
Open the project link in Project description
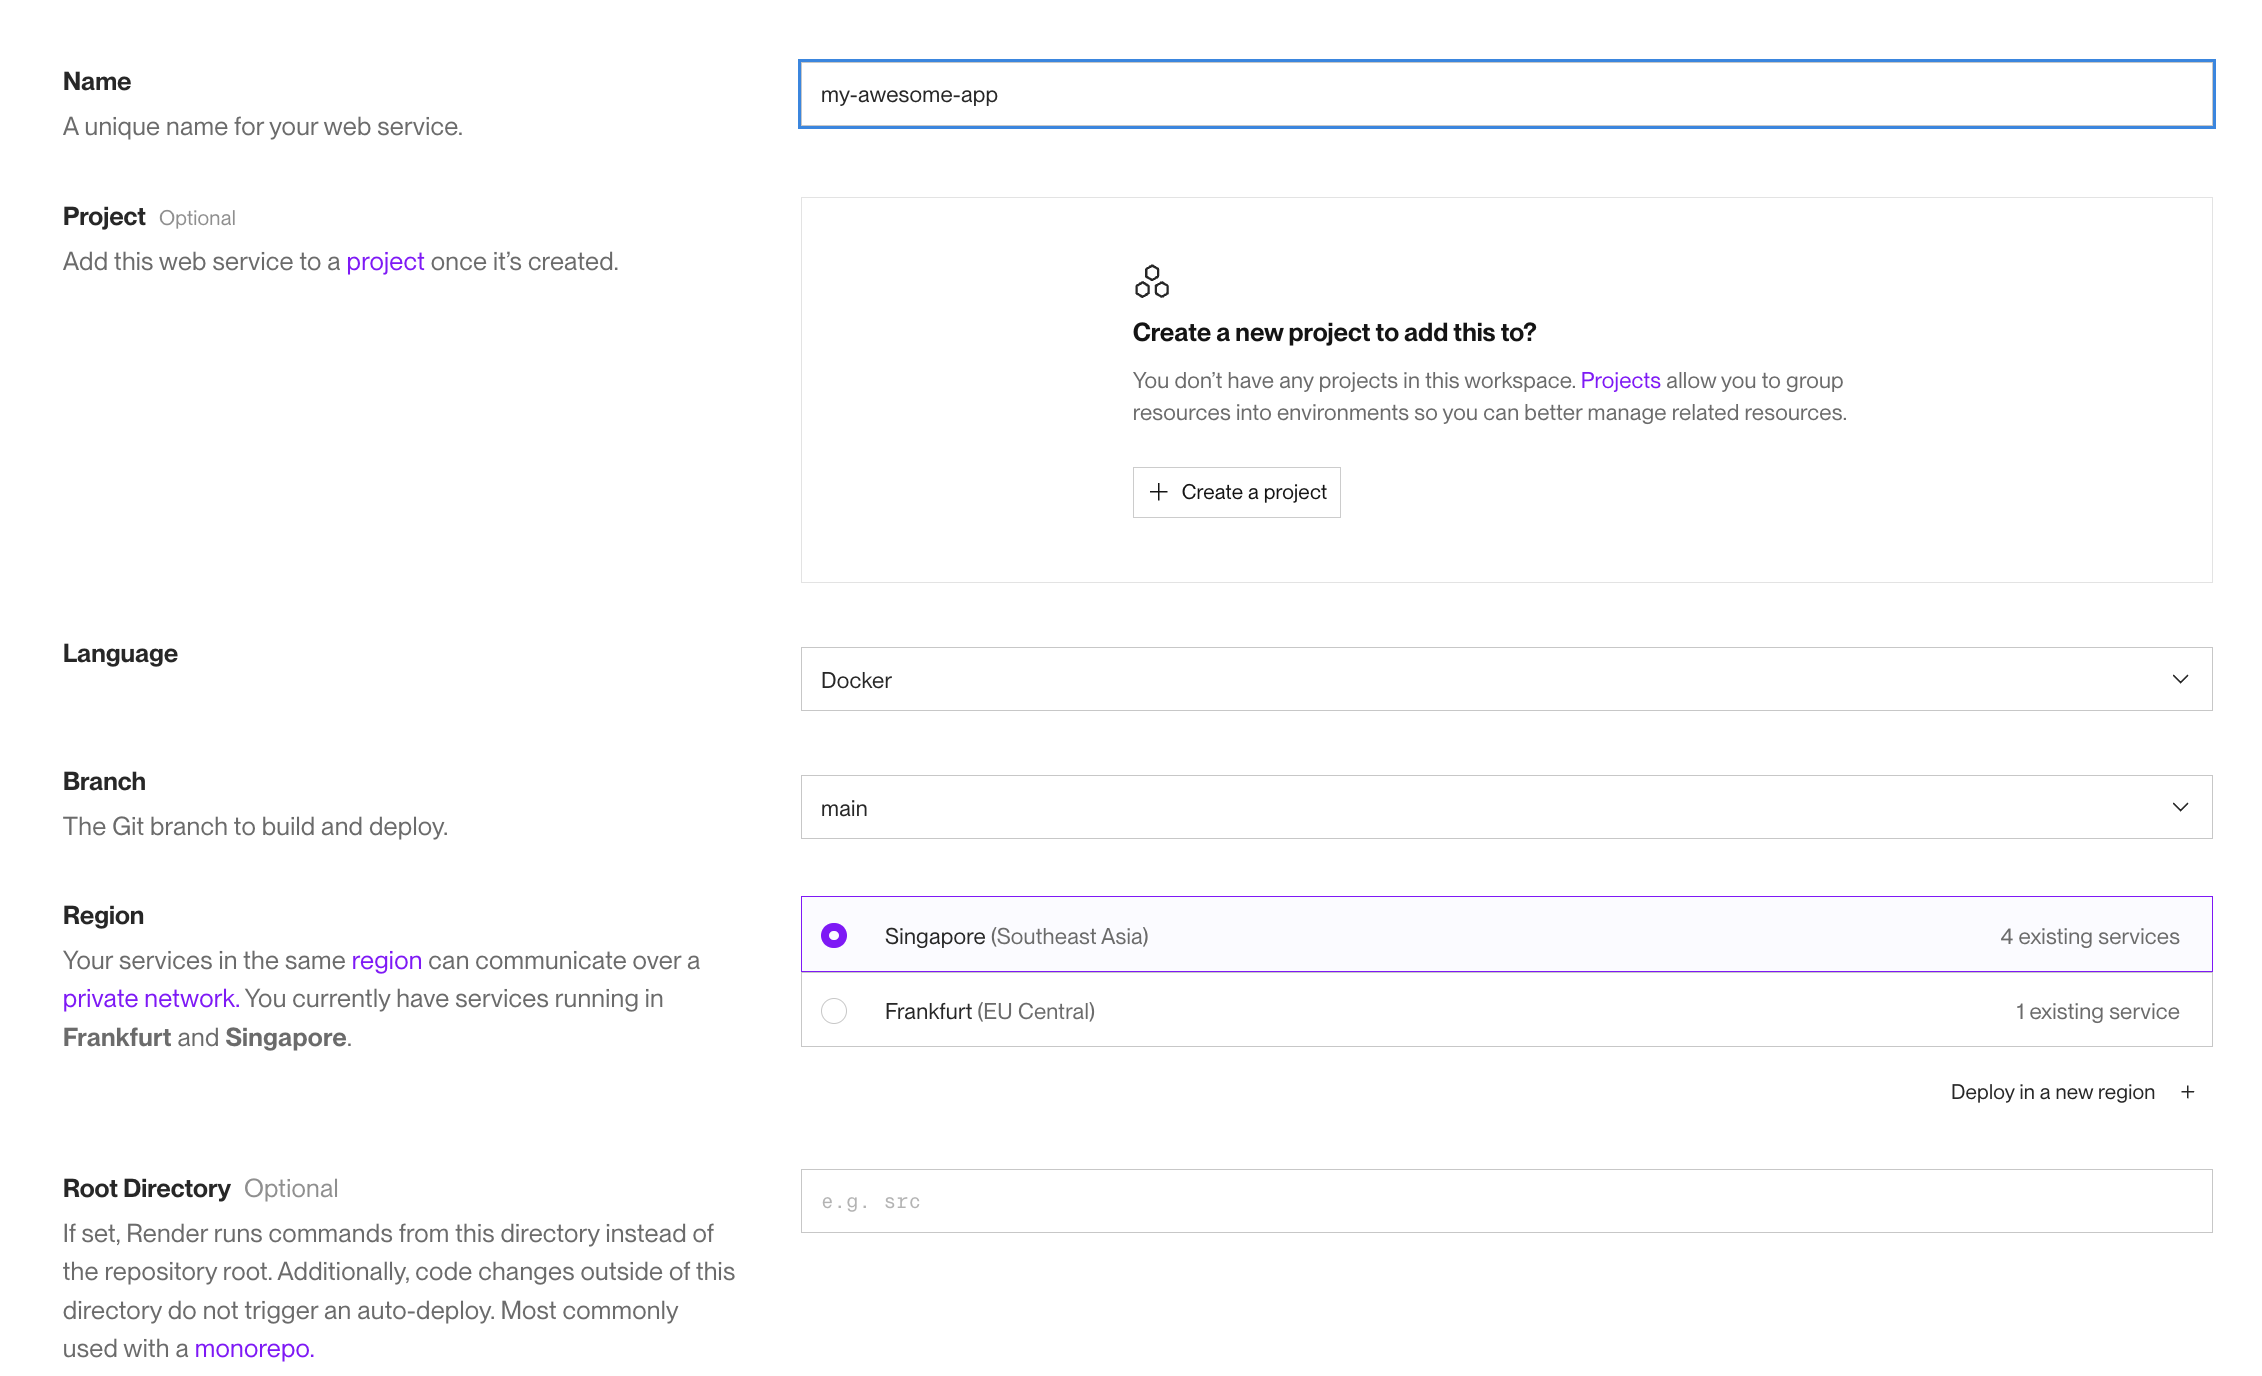[385, 262]
